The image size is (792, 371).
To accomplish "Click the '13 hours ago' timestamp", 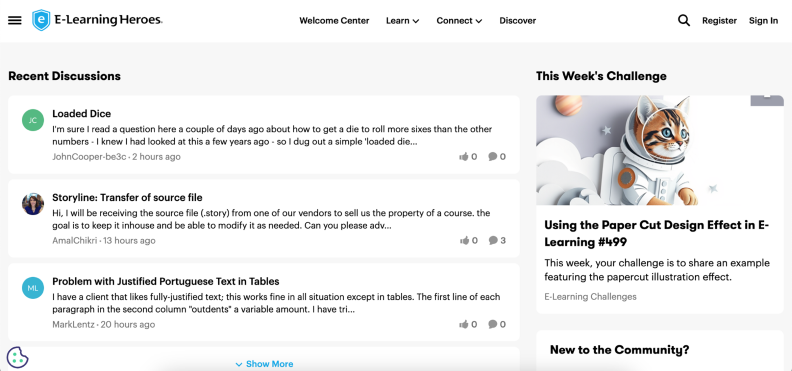I will click(129, 240).
